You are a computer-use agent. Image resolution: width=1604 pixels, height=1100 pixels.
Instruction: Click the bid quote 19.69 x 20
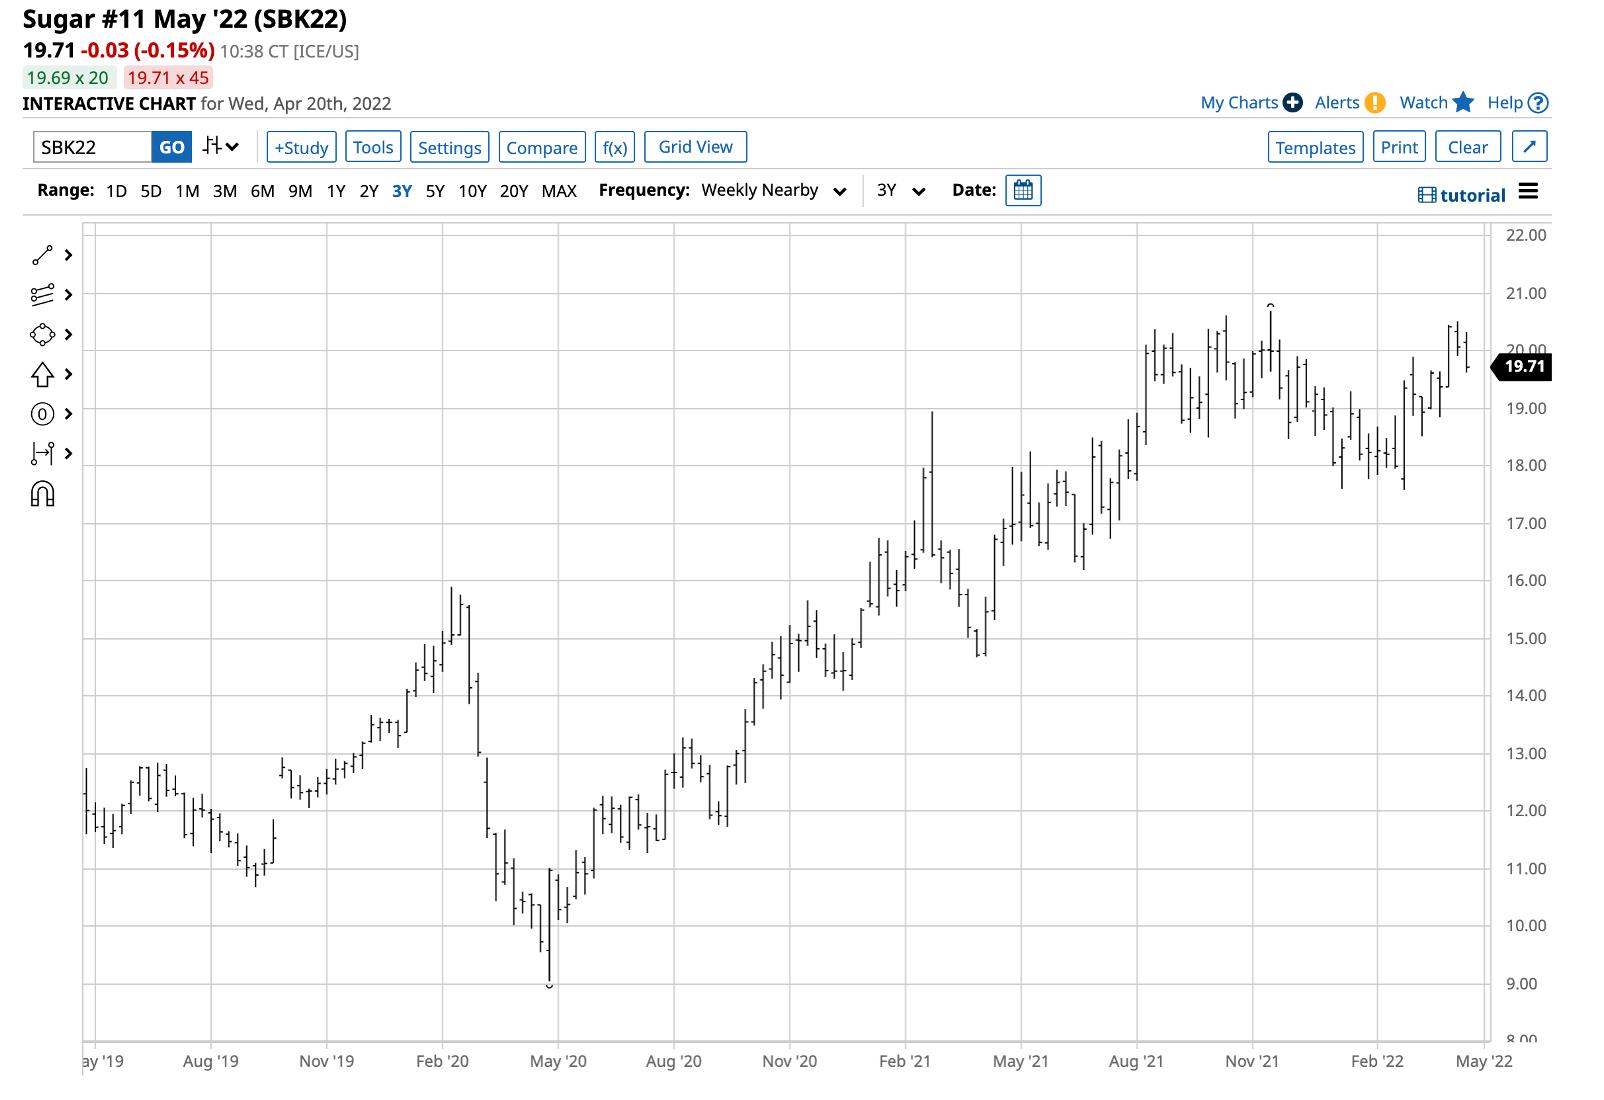click(68, 77)
